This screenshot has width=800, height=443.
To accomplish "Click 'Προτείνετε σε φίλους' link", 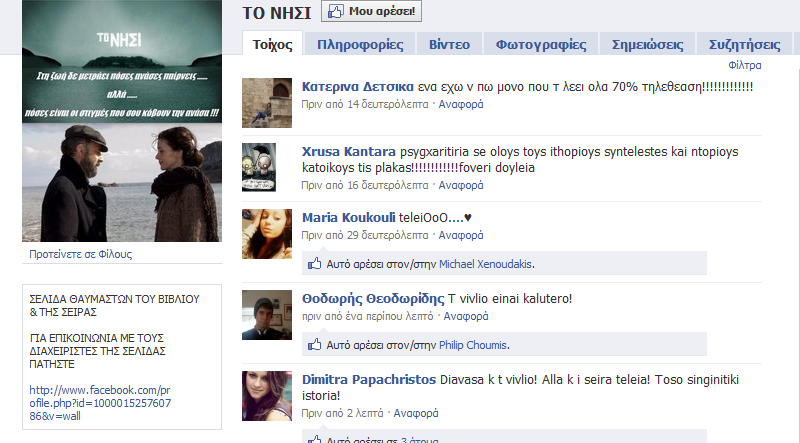I will pyautogui.click(x=80, y=254).
